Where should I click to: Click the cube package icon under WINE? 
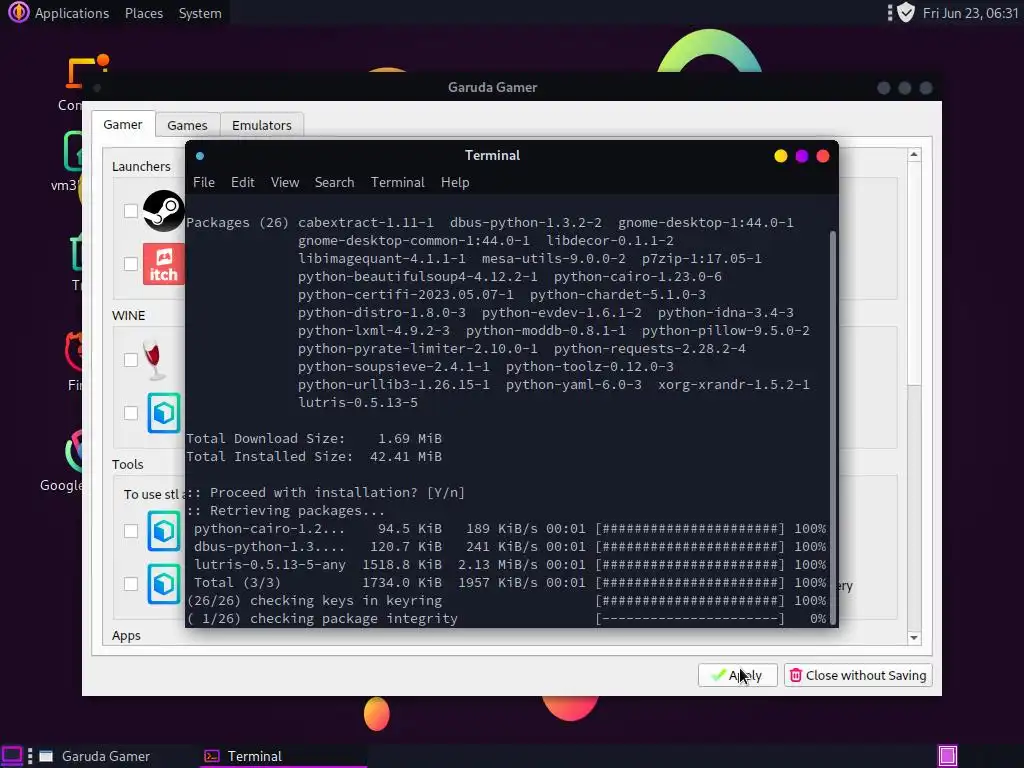(x=163, y=413)
